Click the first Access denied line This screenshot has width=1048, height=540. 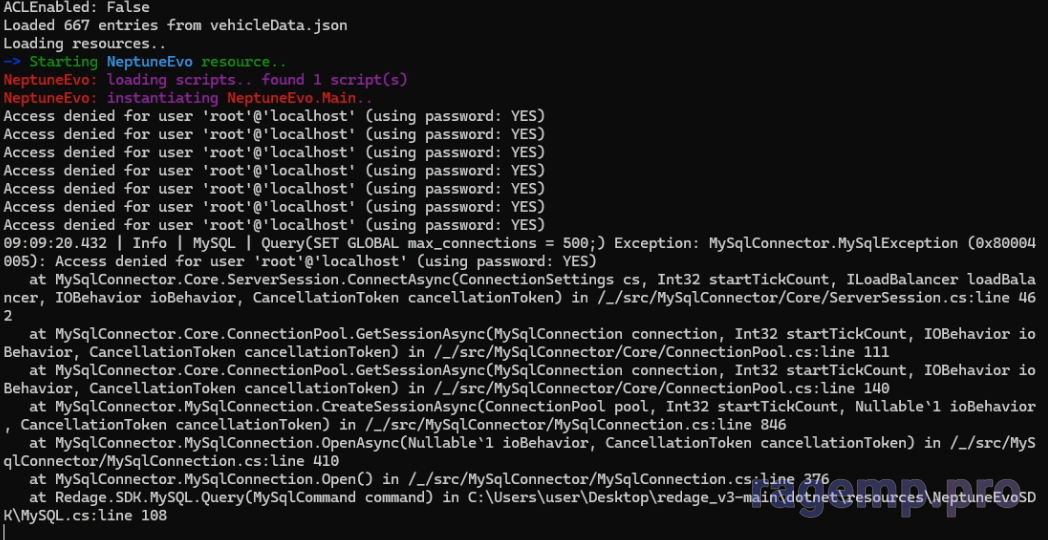(274, 116)
